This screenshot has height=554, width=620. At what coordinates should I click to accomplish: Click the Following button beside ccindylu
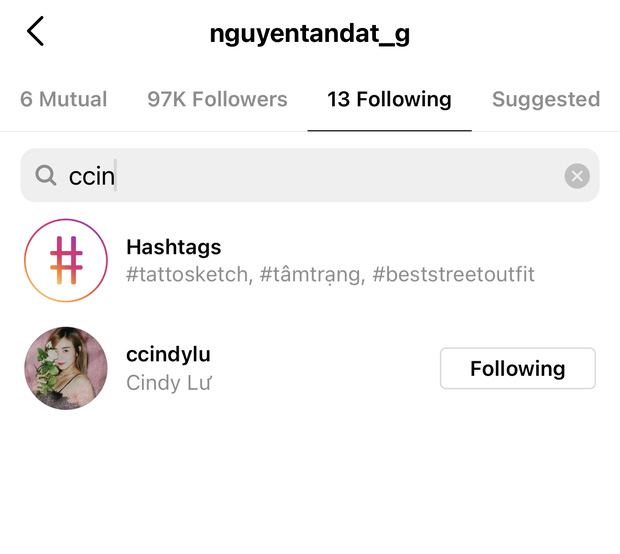coord(517,368)
